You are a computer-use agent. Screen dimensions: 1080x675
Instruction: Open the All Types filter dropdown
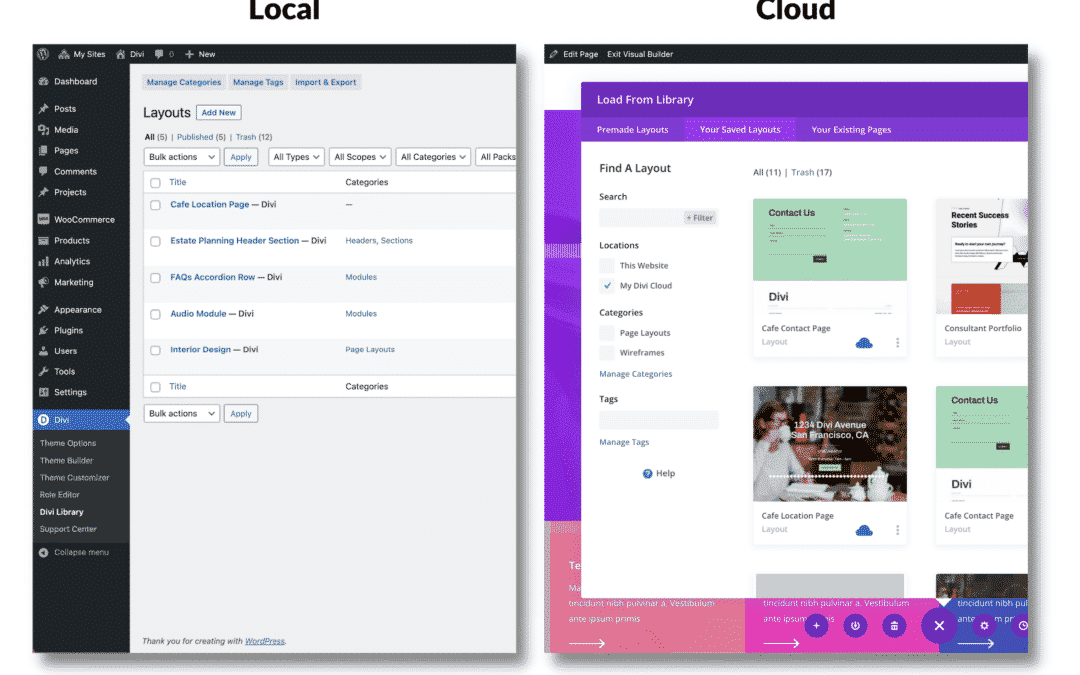coord(296,157)
